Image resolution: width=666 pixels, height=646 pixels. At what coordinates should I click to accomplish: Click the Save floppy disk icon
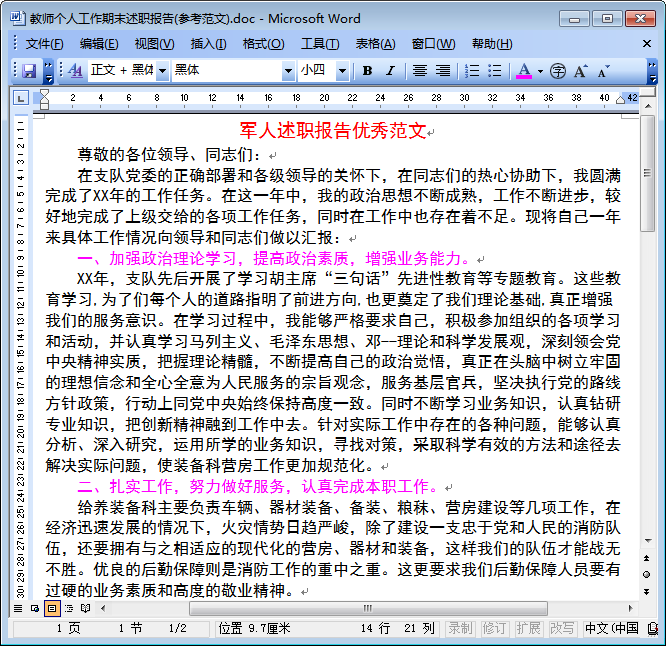point(29,71)
